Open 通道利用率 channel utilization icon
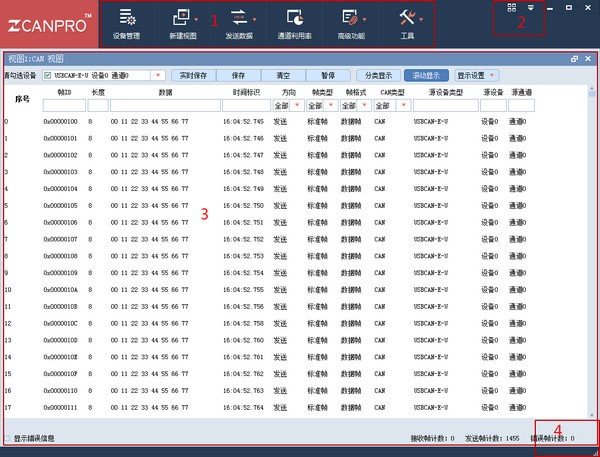This screenshot has width=600, height=457. [x=294, y=22]
